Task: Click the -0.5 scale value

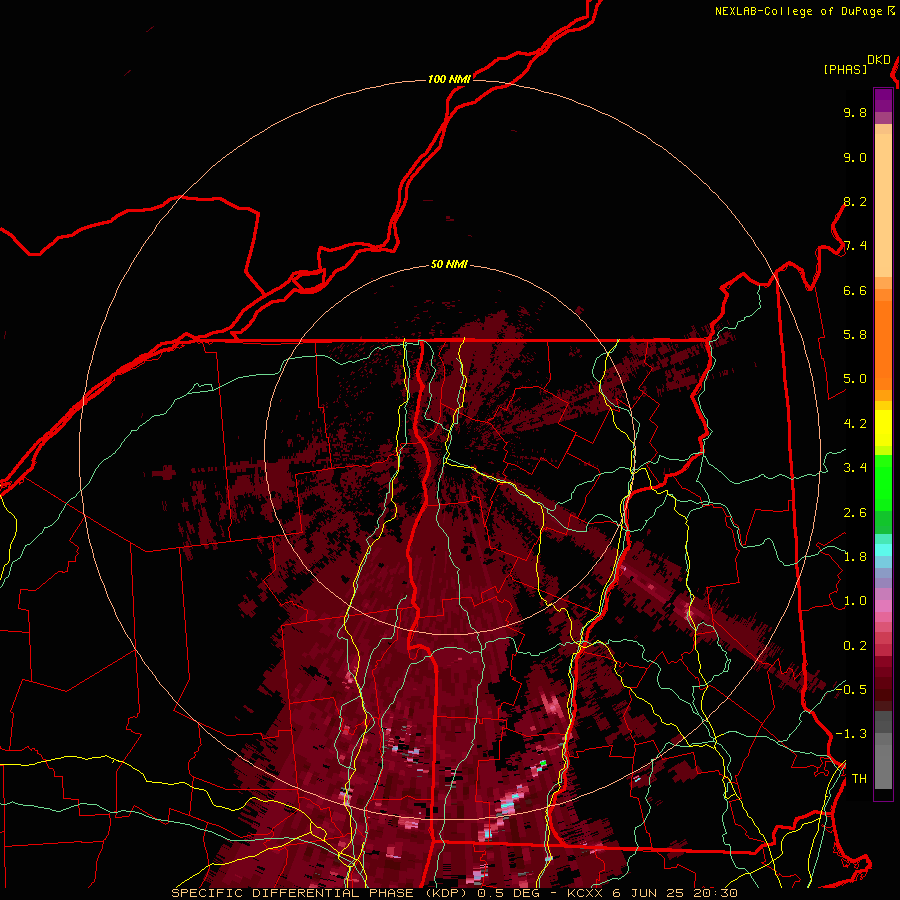Action: click(x=851, y=690)
